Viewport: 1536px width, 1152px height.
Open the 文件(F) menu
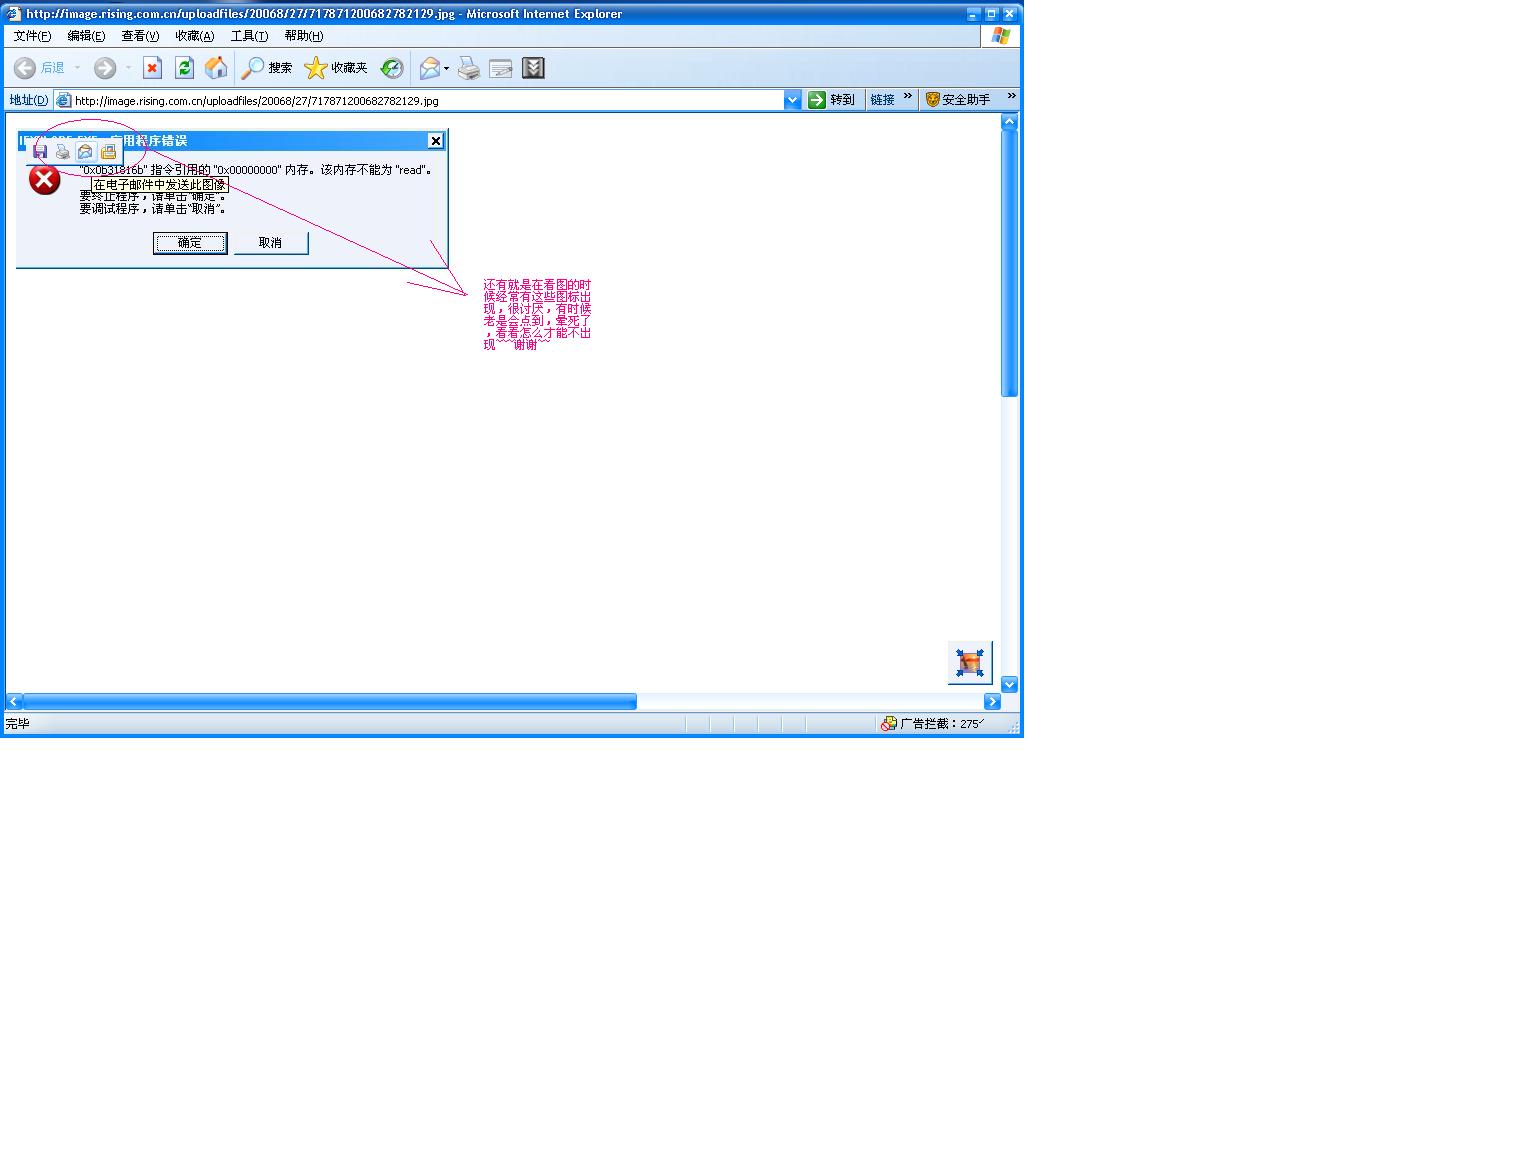[32, 36]
